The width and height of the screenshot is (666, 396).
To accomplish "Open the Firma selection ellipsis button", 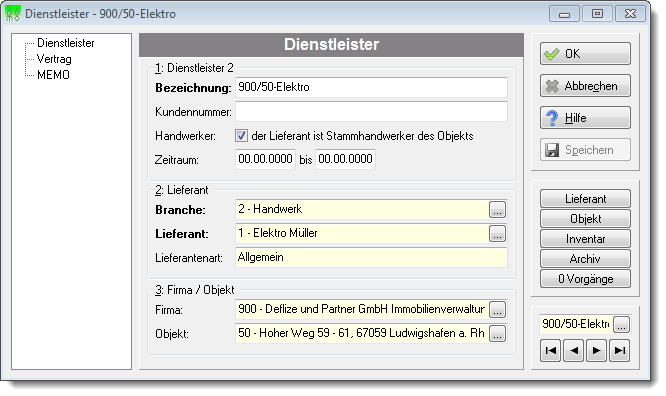I will [497, 309].
